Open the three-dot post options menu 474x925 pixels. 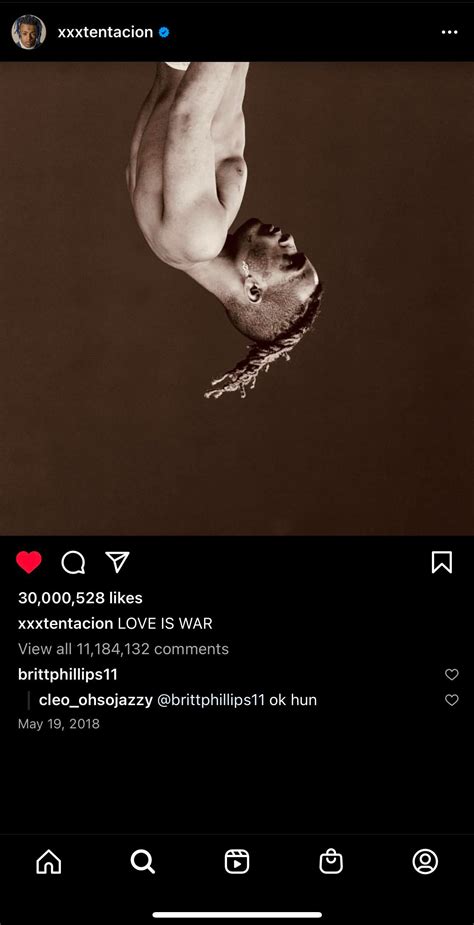click(449, 32)
